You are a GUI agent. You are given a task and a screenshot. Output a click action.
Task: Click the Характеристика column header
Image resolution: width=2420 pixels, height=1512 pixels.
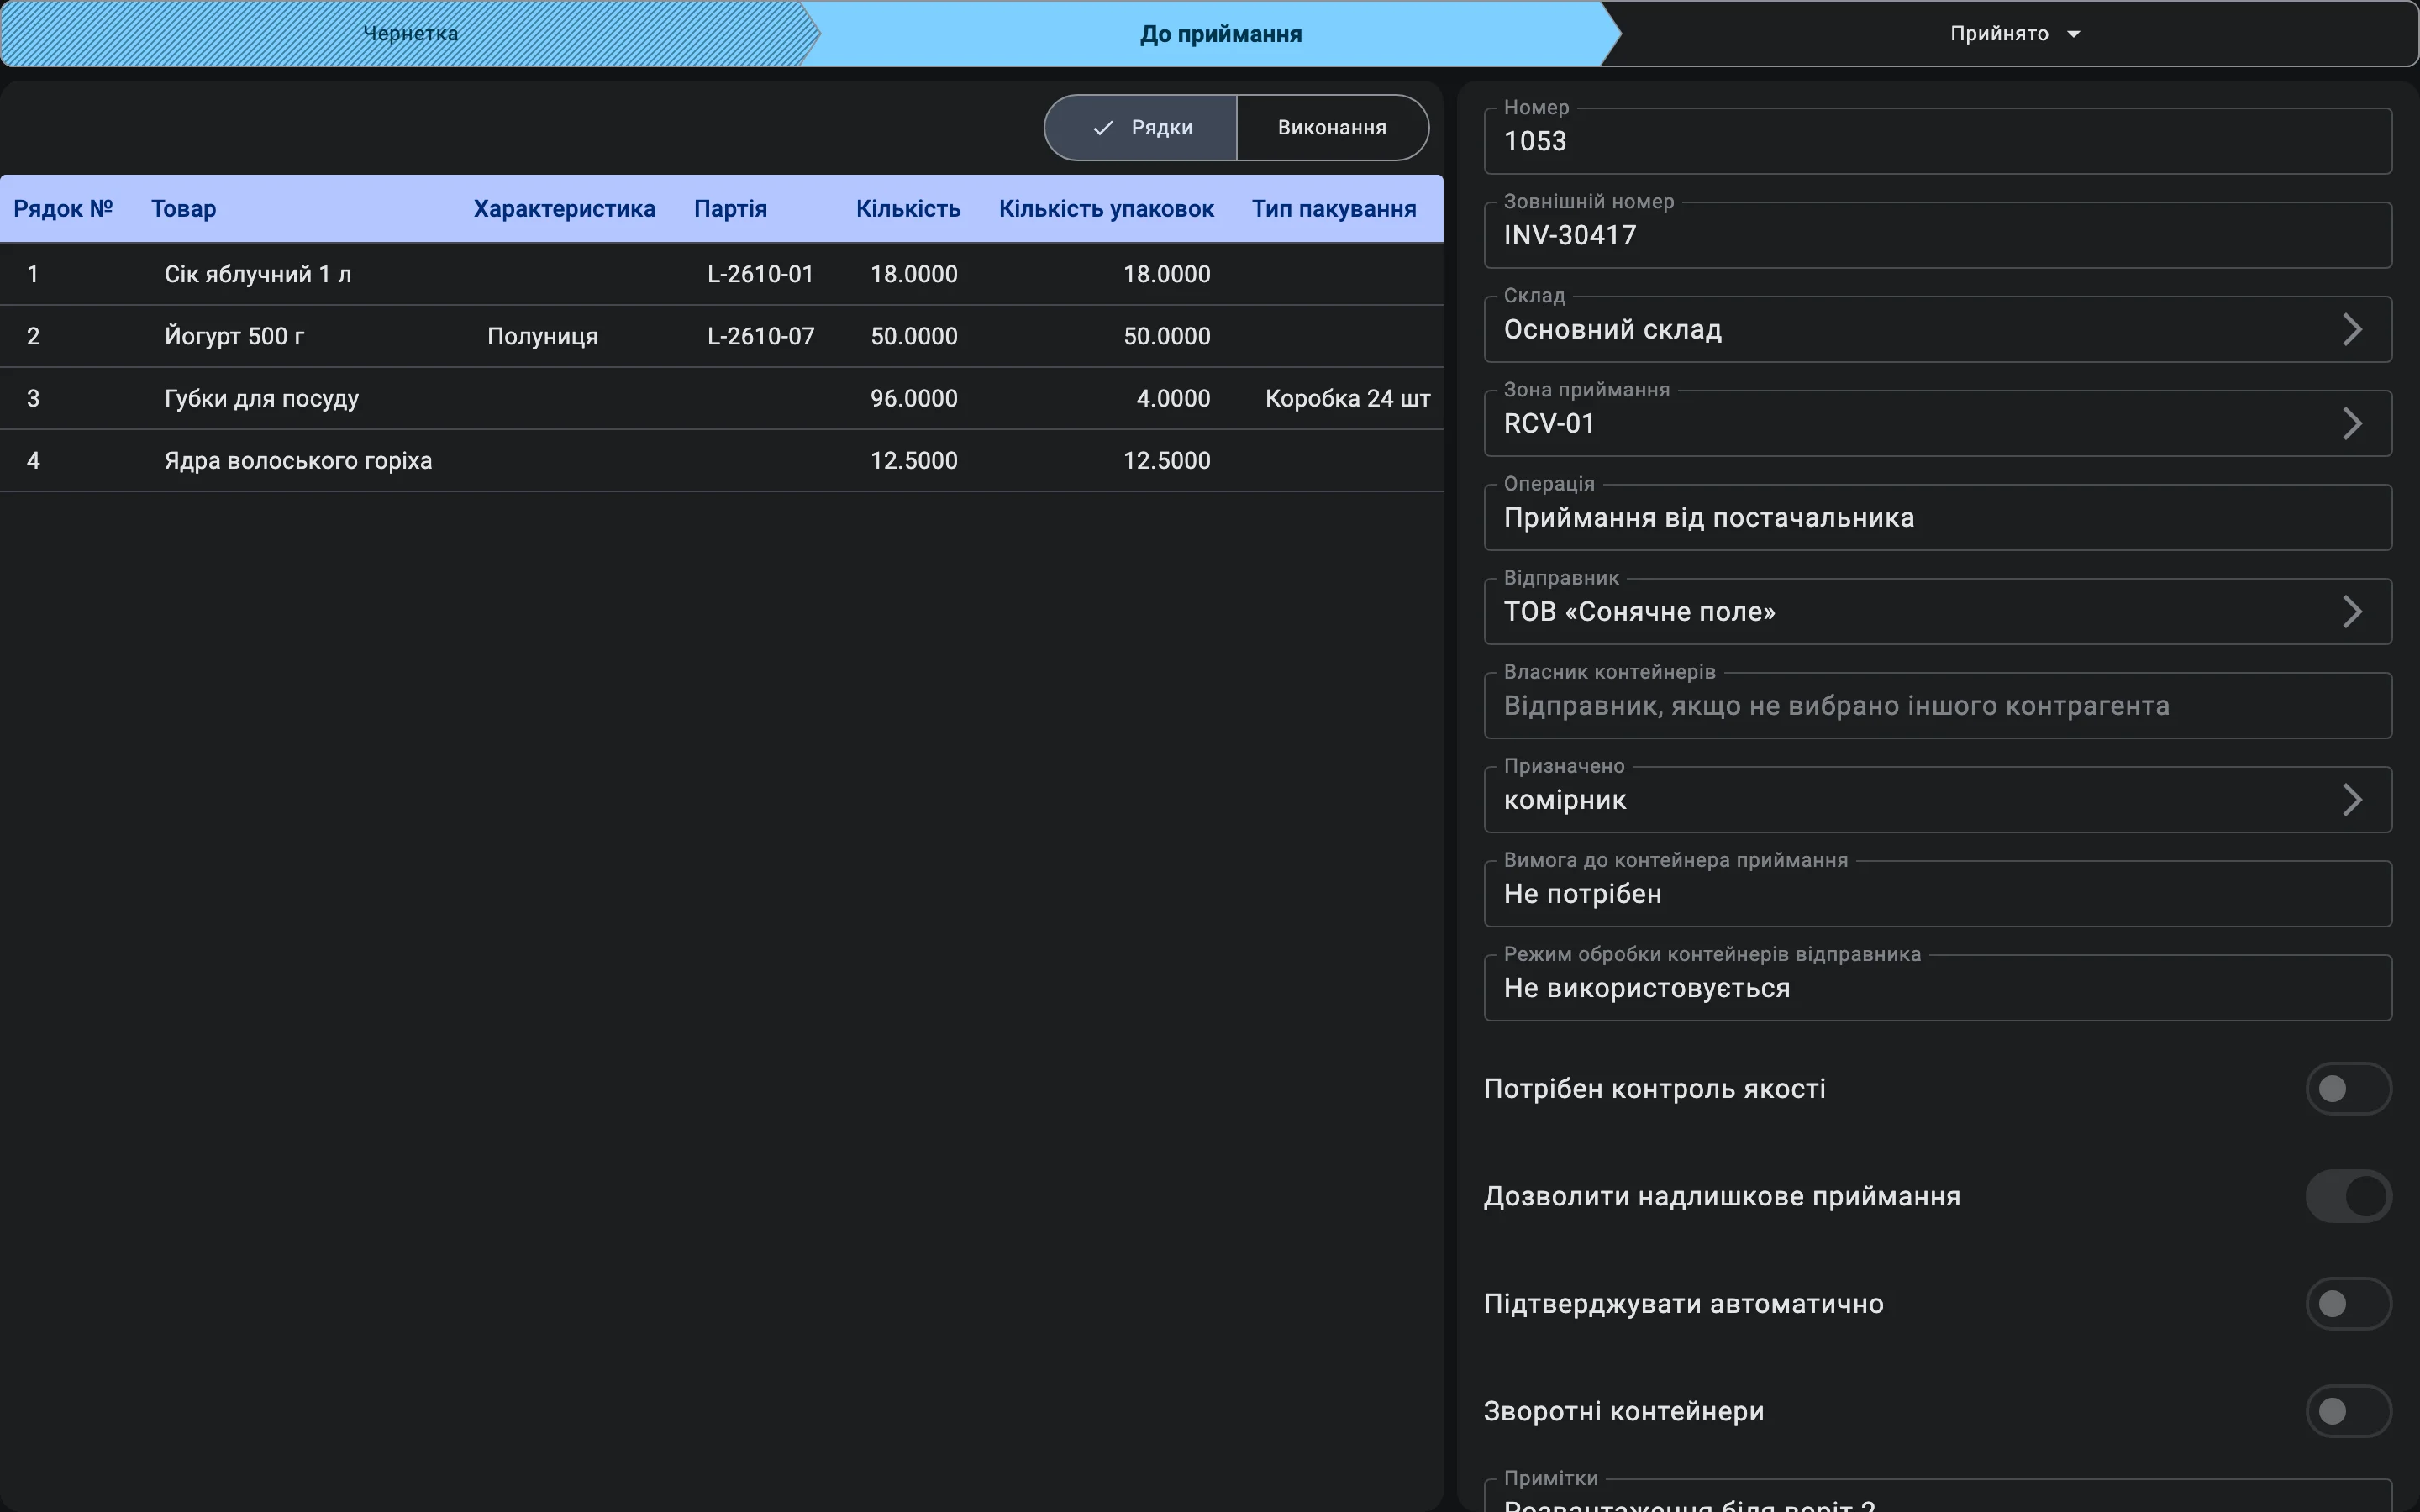[x=564, y=209]
